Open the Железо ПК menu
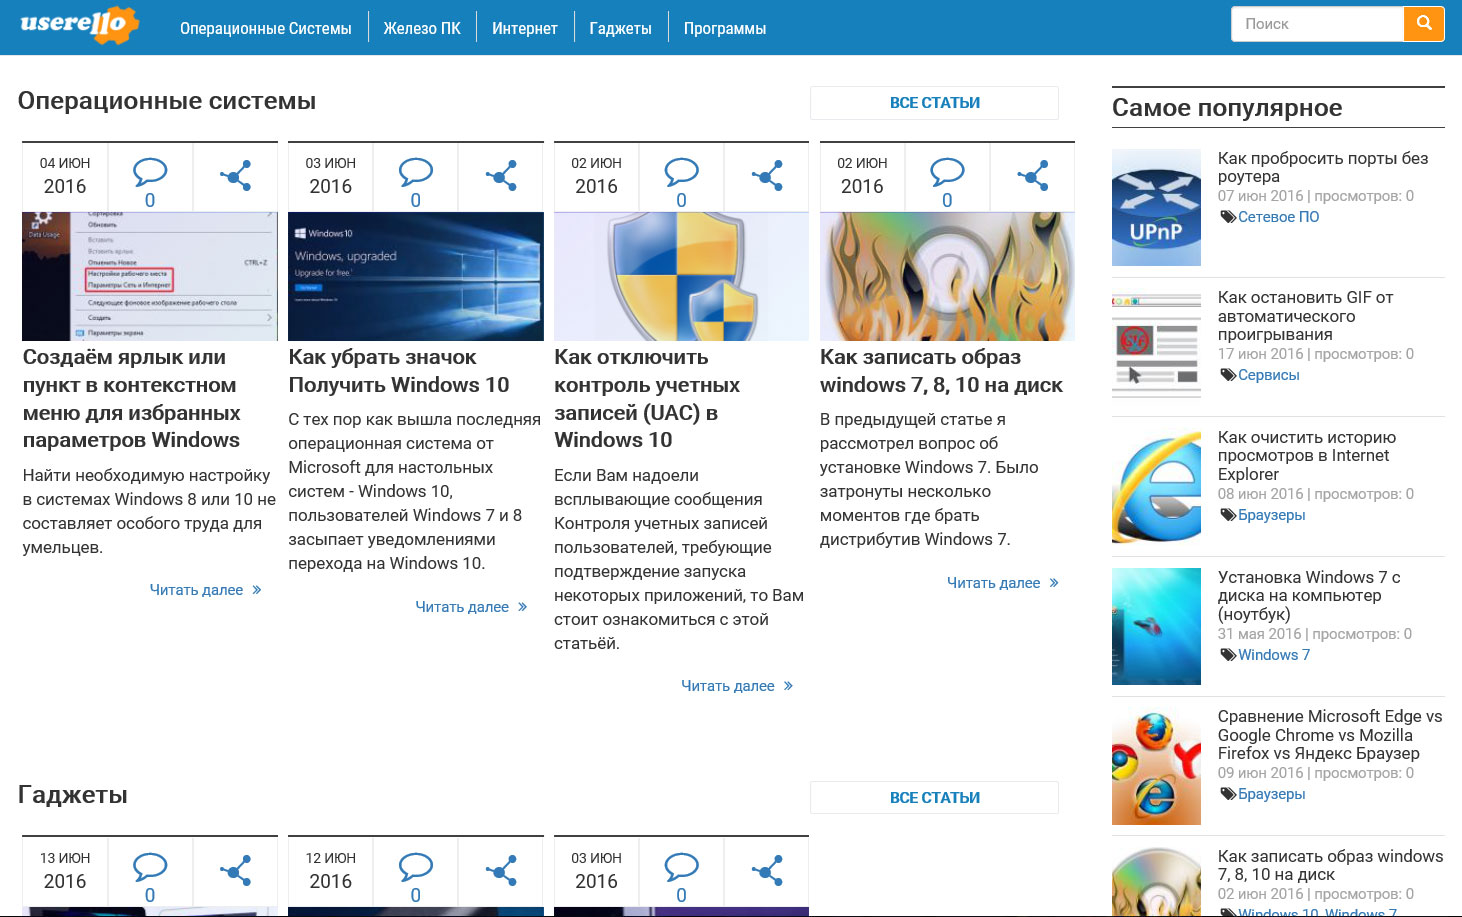This screenshot has height=917, width=1462. 422,28
